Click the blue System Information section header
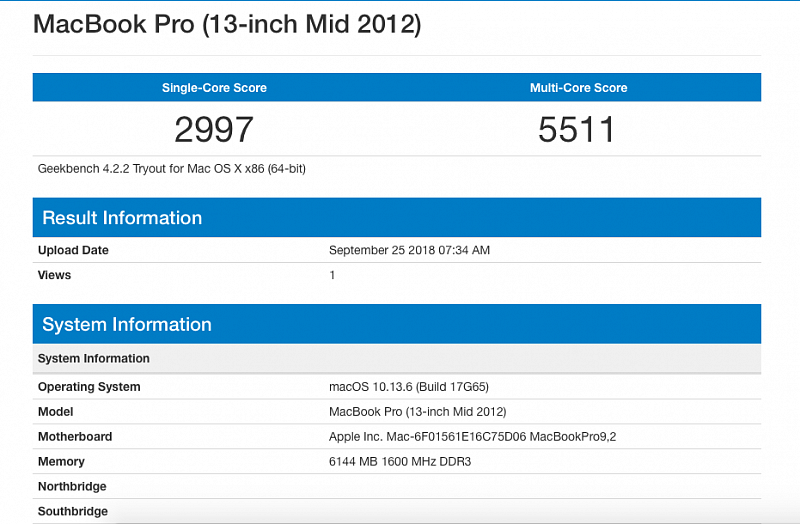Image resolution: width=800 pixels, height=524 pixels. [127, 324]
